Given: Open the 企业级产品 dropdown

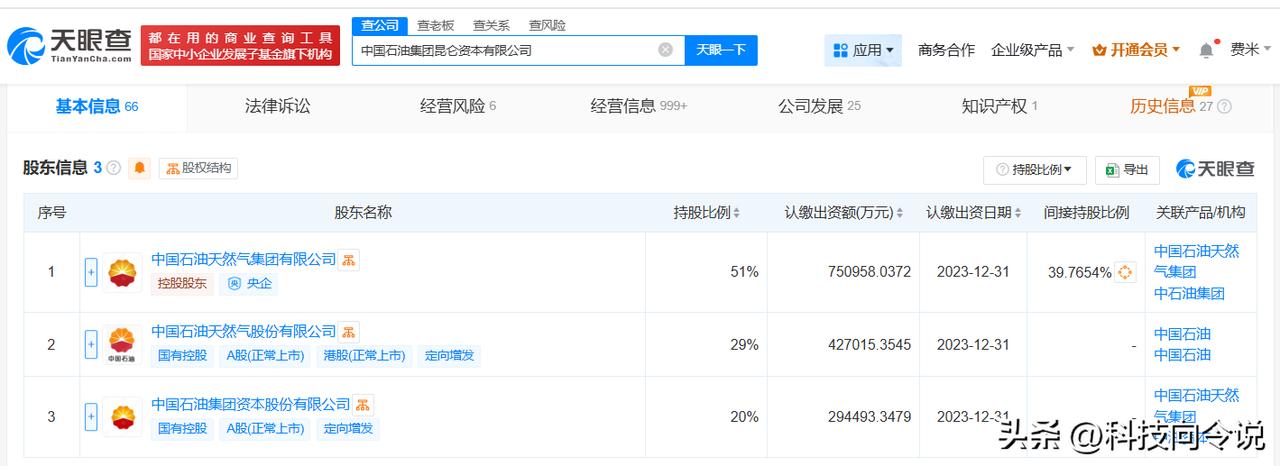Looking at the screenshot, I should [x=1033, y=50].
